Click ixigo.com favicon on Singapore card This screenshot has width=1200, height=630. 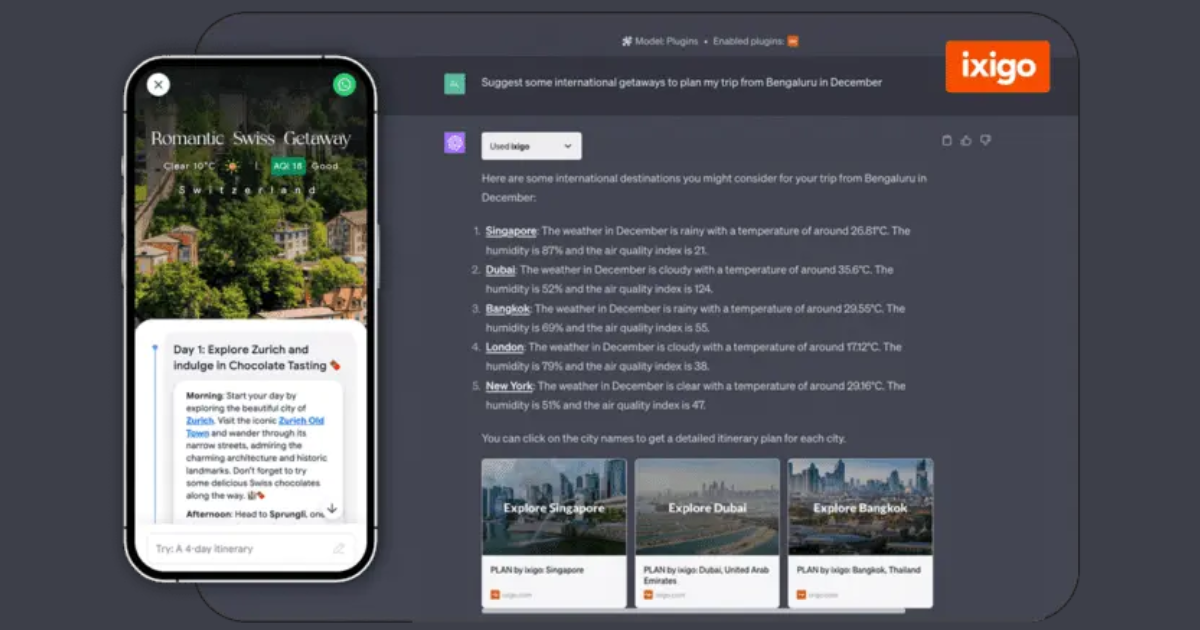[494, 595]
